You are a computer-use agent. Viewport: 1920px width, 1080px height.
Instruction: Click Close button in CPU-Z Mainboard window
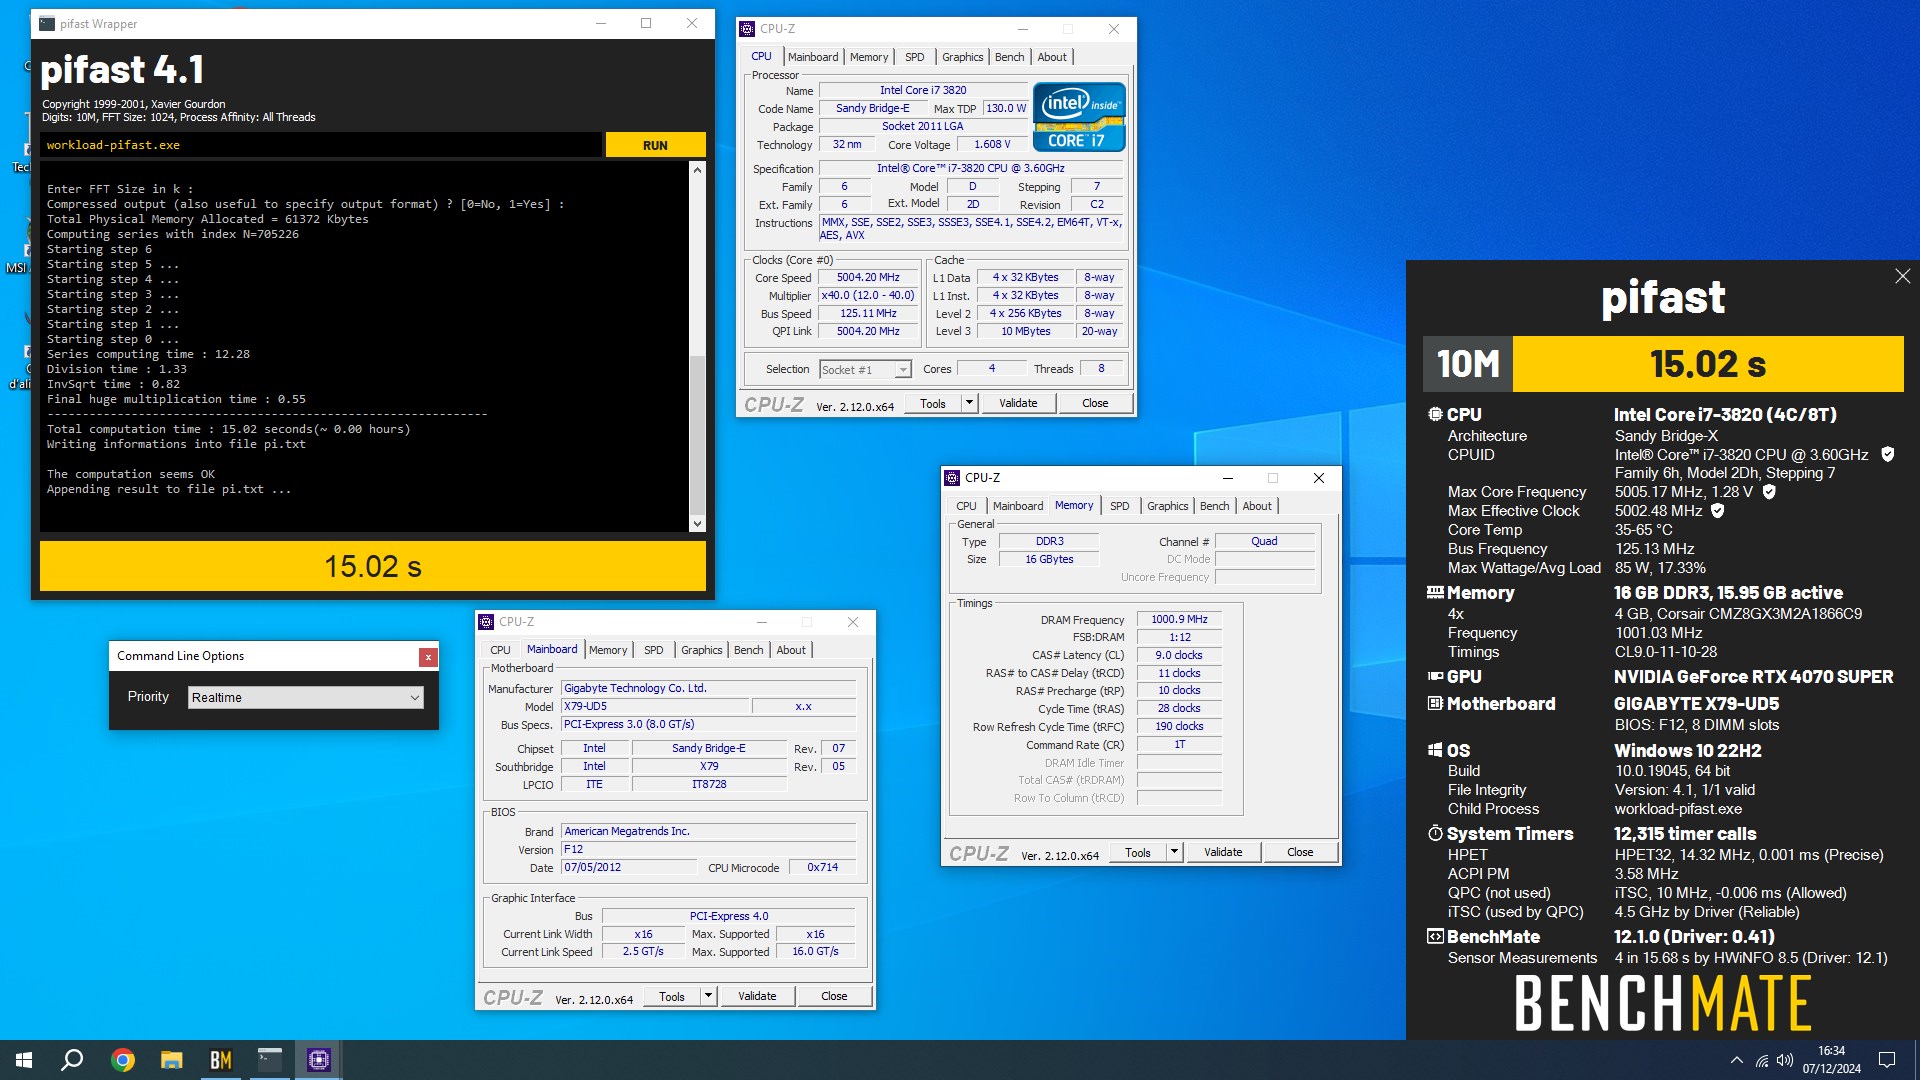[x=834, y=996]
